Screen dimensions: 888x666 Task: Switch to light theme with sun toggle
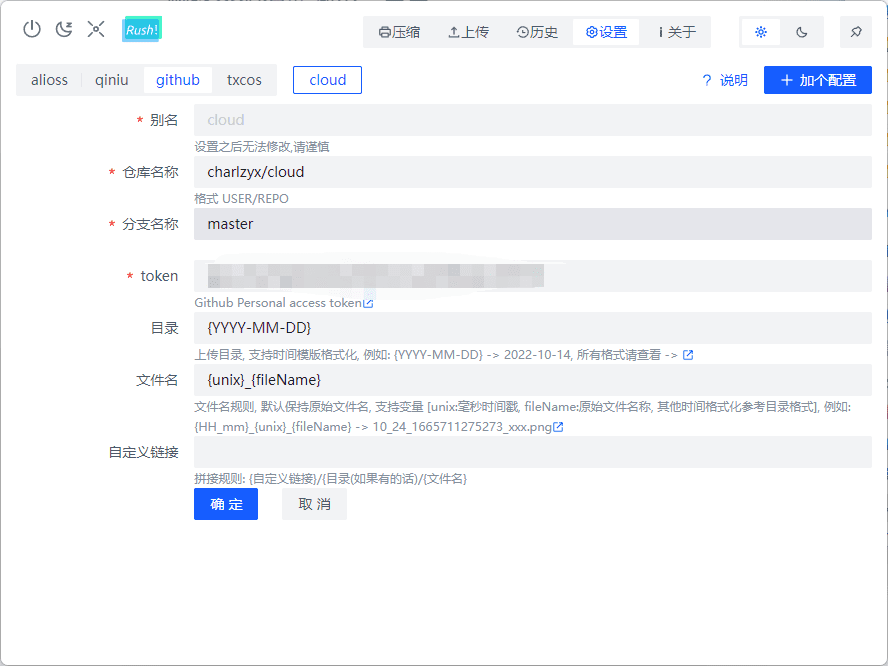761,32
